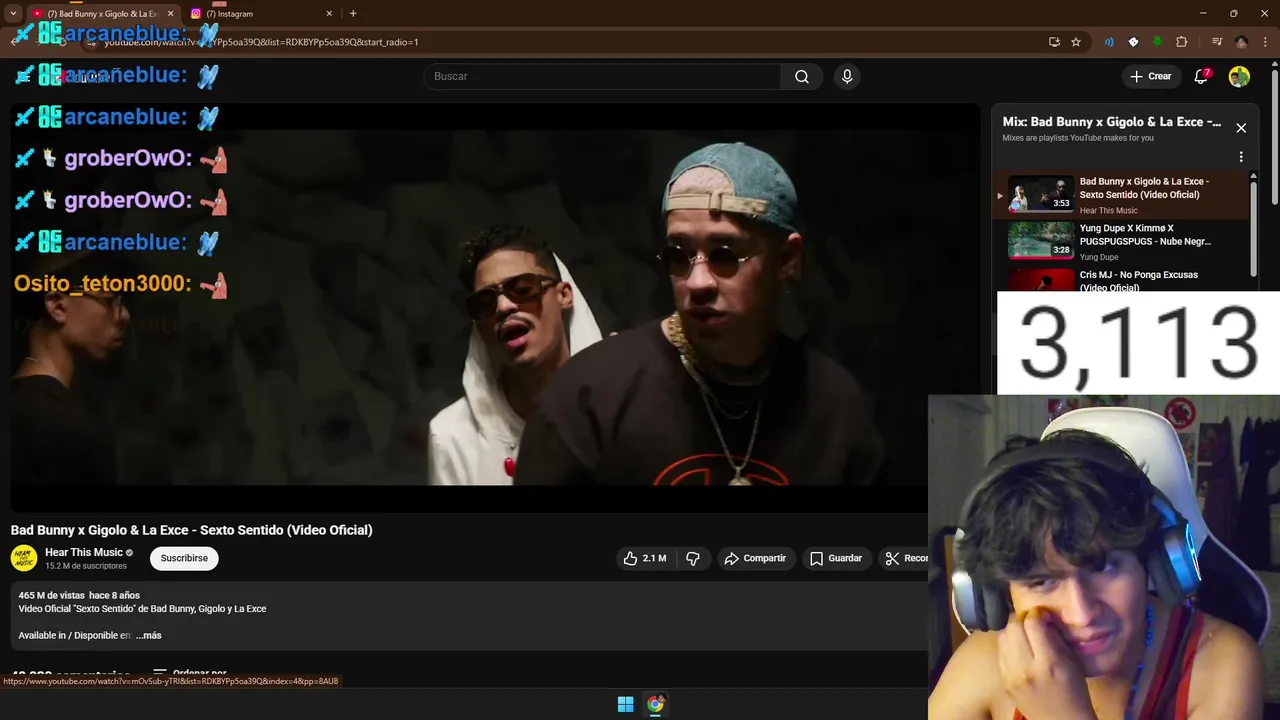Click the Crear button

tap(1151, 76)
